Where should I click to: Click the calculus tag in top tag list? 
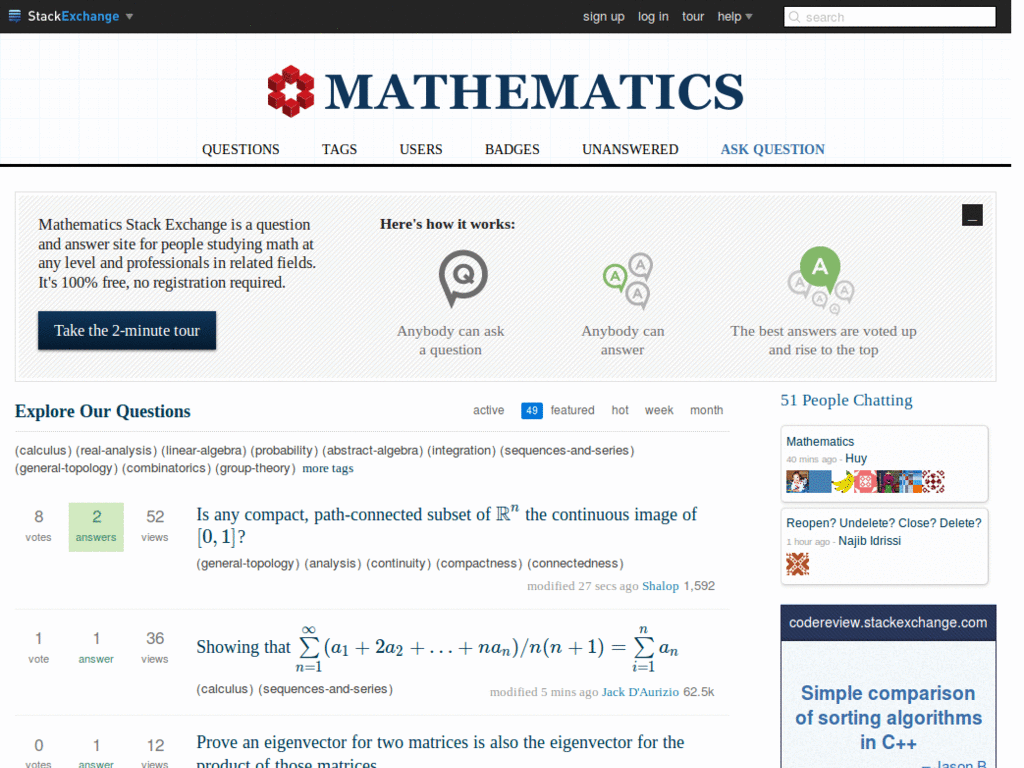43,451
